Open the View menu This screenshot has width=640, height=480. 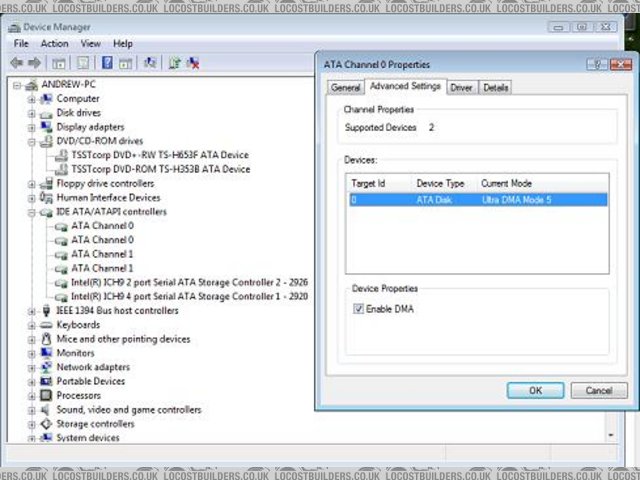tap(90, 44)
